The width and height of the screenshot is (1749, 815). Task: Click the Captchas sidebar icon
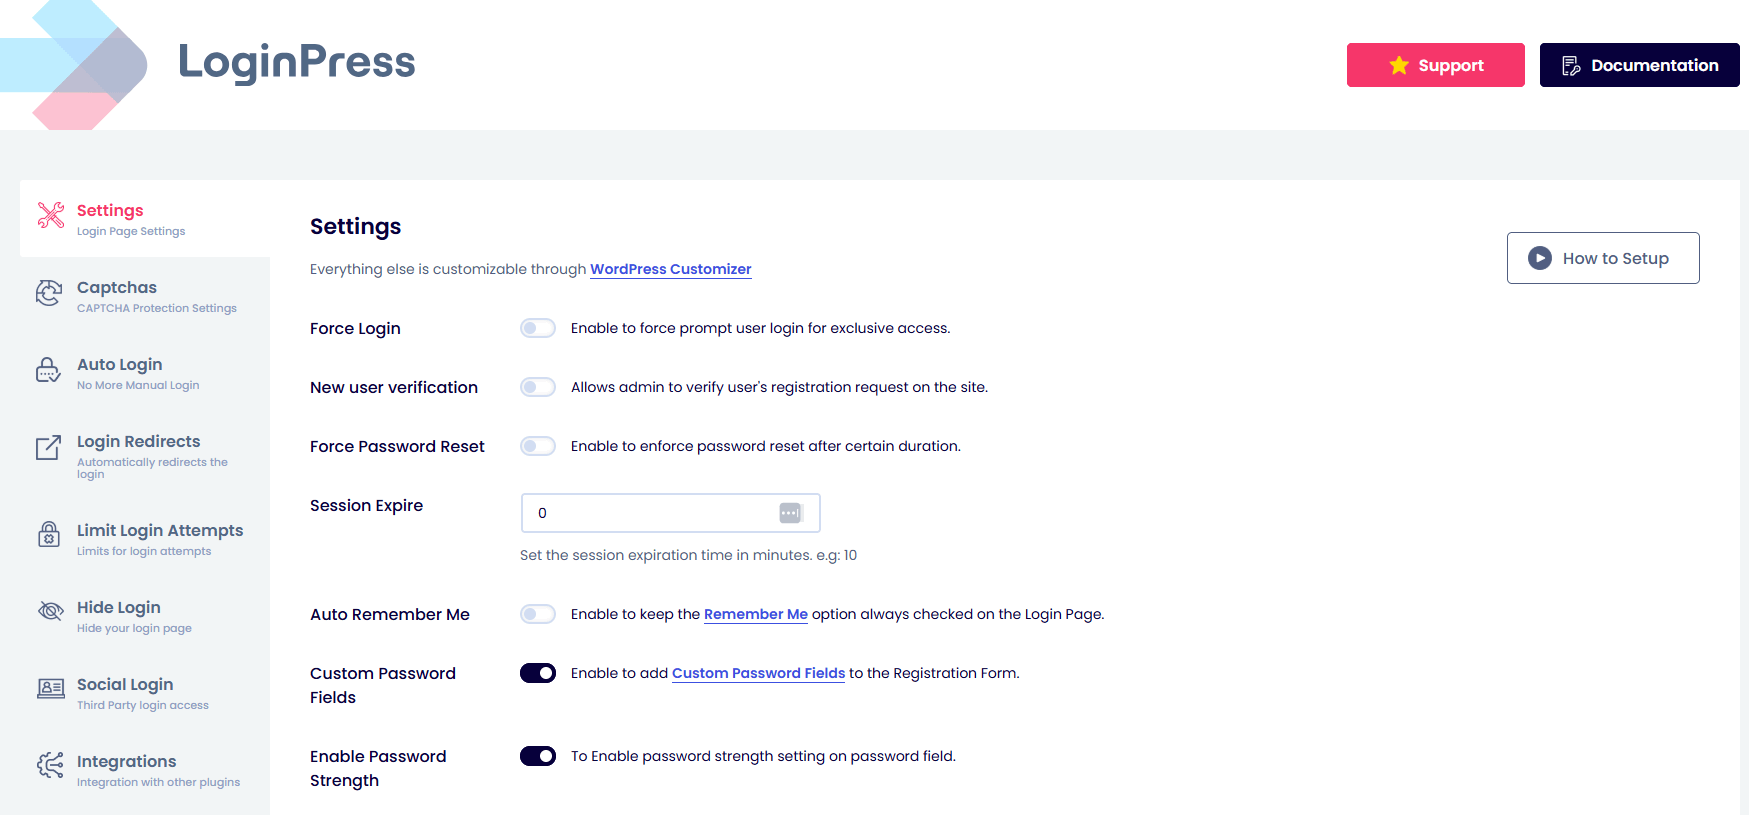click(49, 293)
